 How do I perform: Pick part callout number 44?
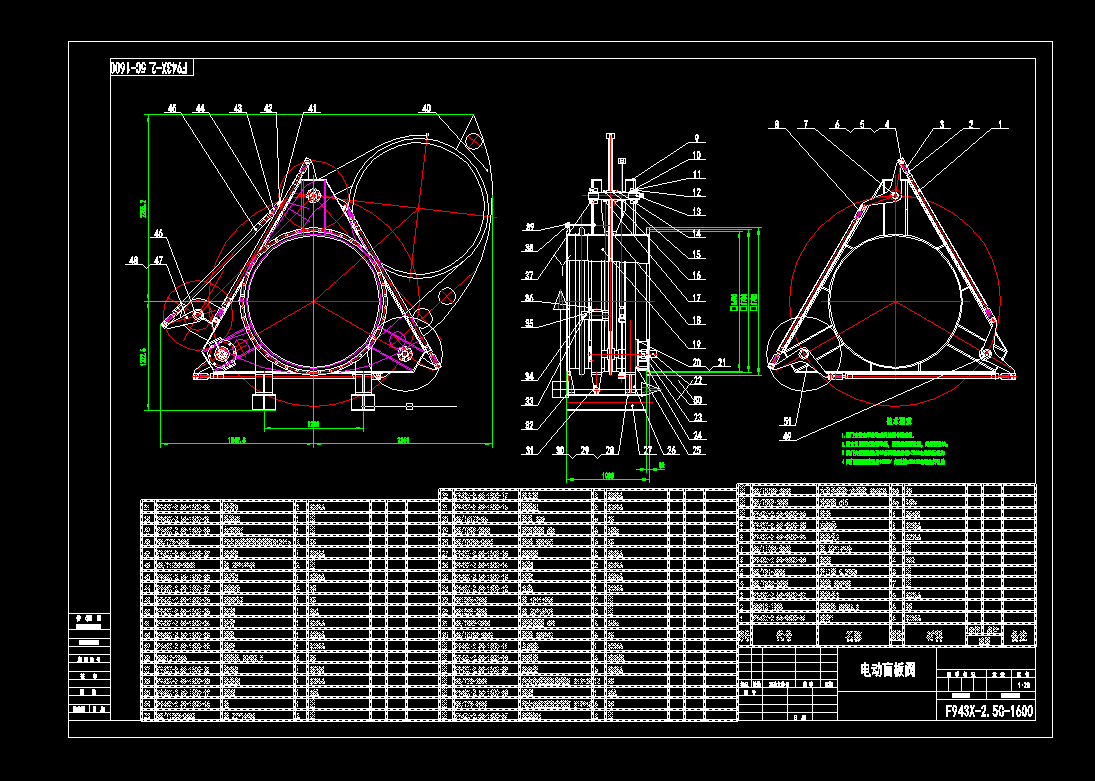tap(200, 108)
